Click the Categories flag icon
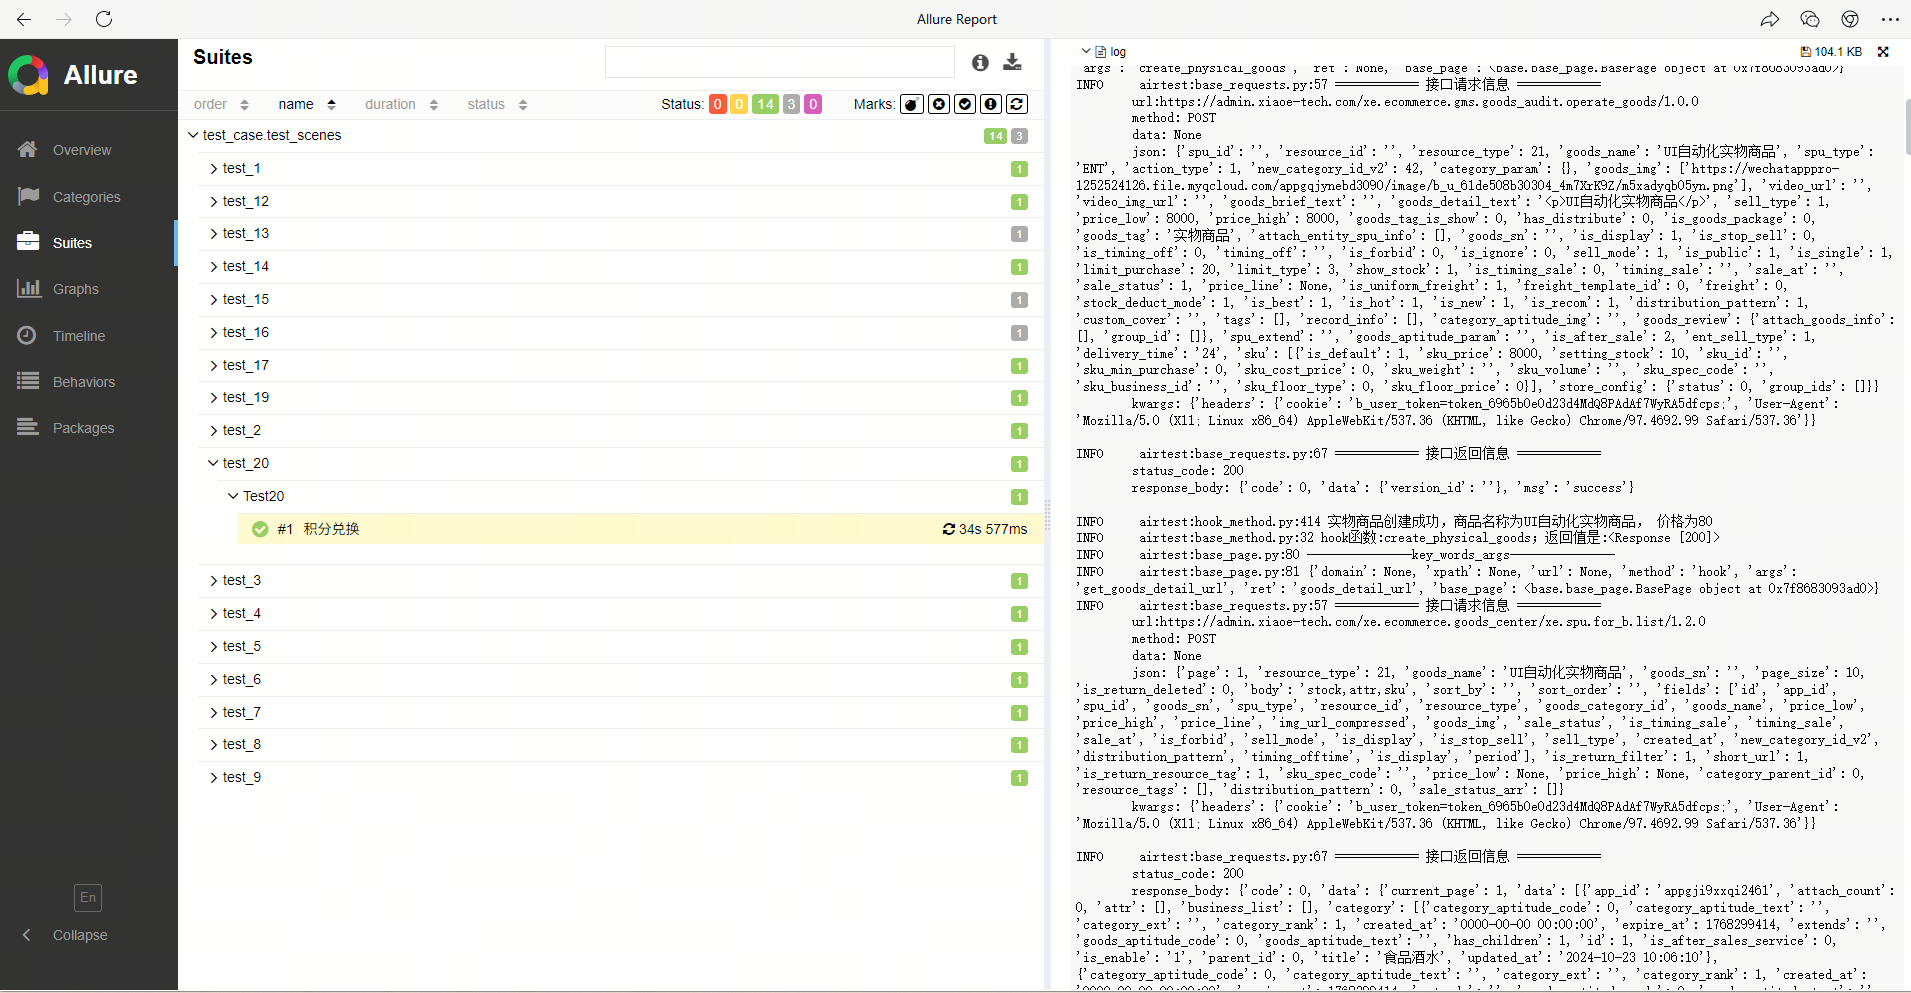The width and height of the screenshot is (1911, 993). point(28,196)
